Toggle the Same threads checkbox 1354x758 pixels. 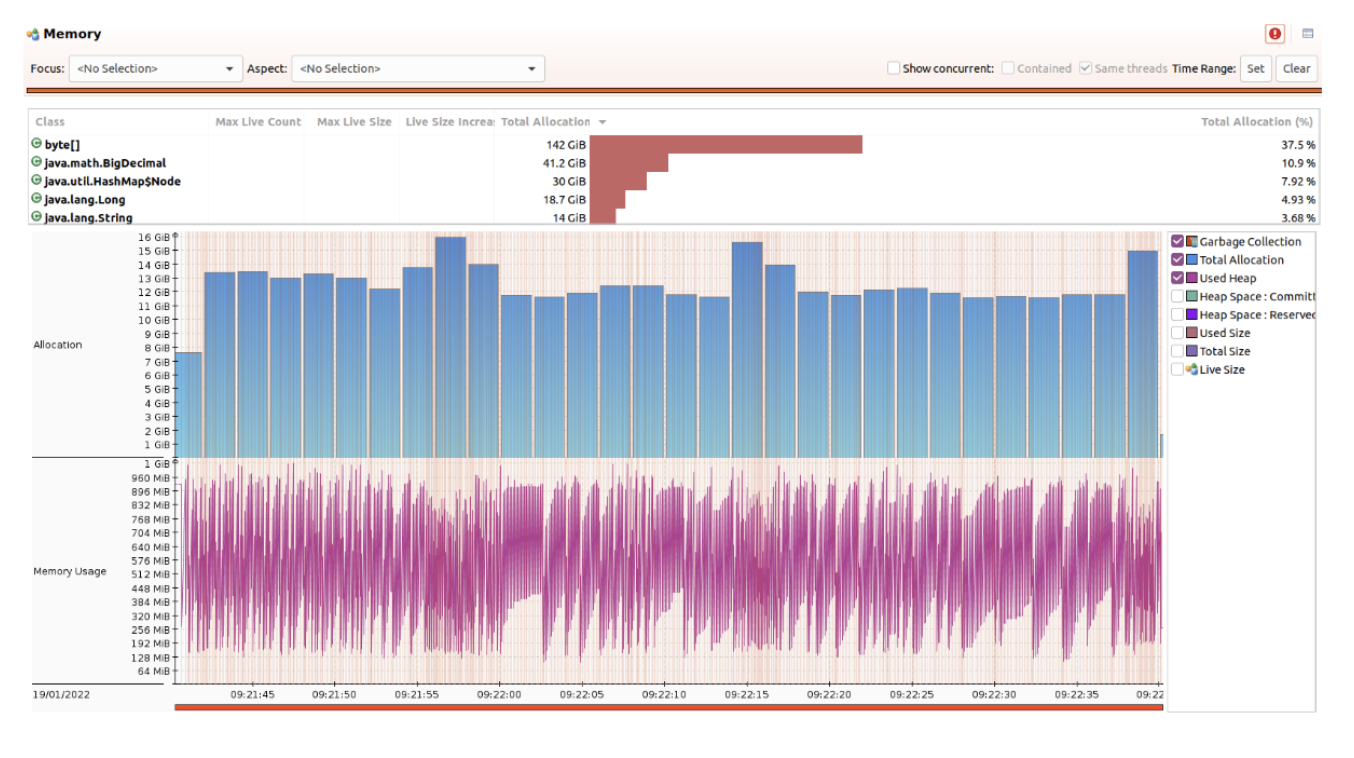[x=1085, y=68]
